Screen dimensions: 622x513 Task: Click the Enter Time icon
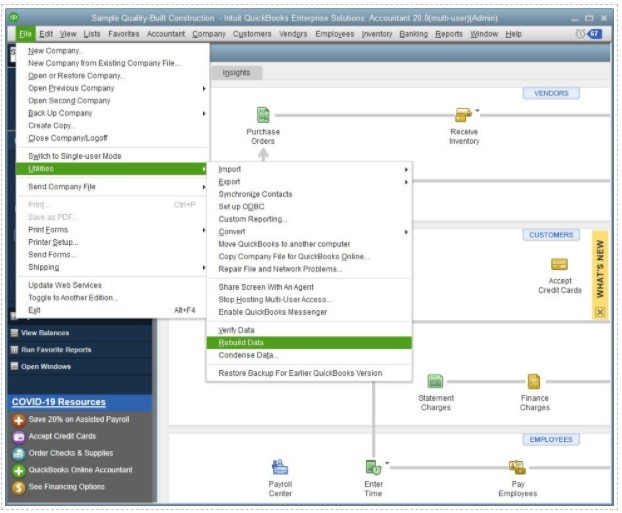[x=373, y=467]
